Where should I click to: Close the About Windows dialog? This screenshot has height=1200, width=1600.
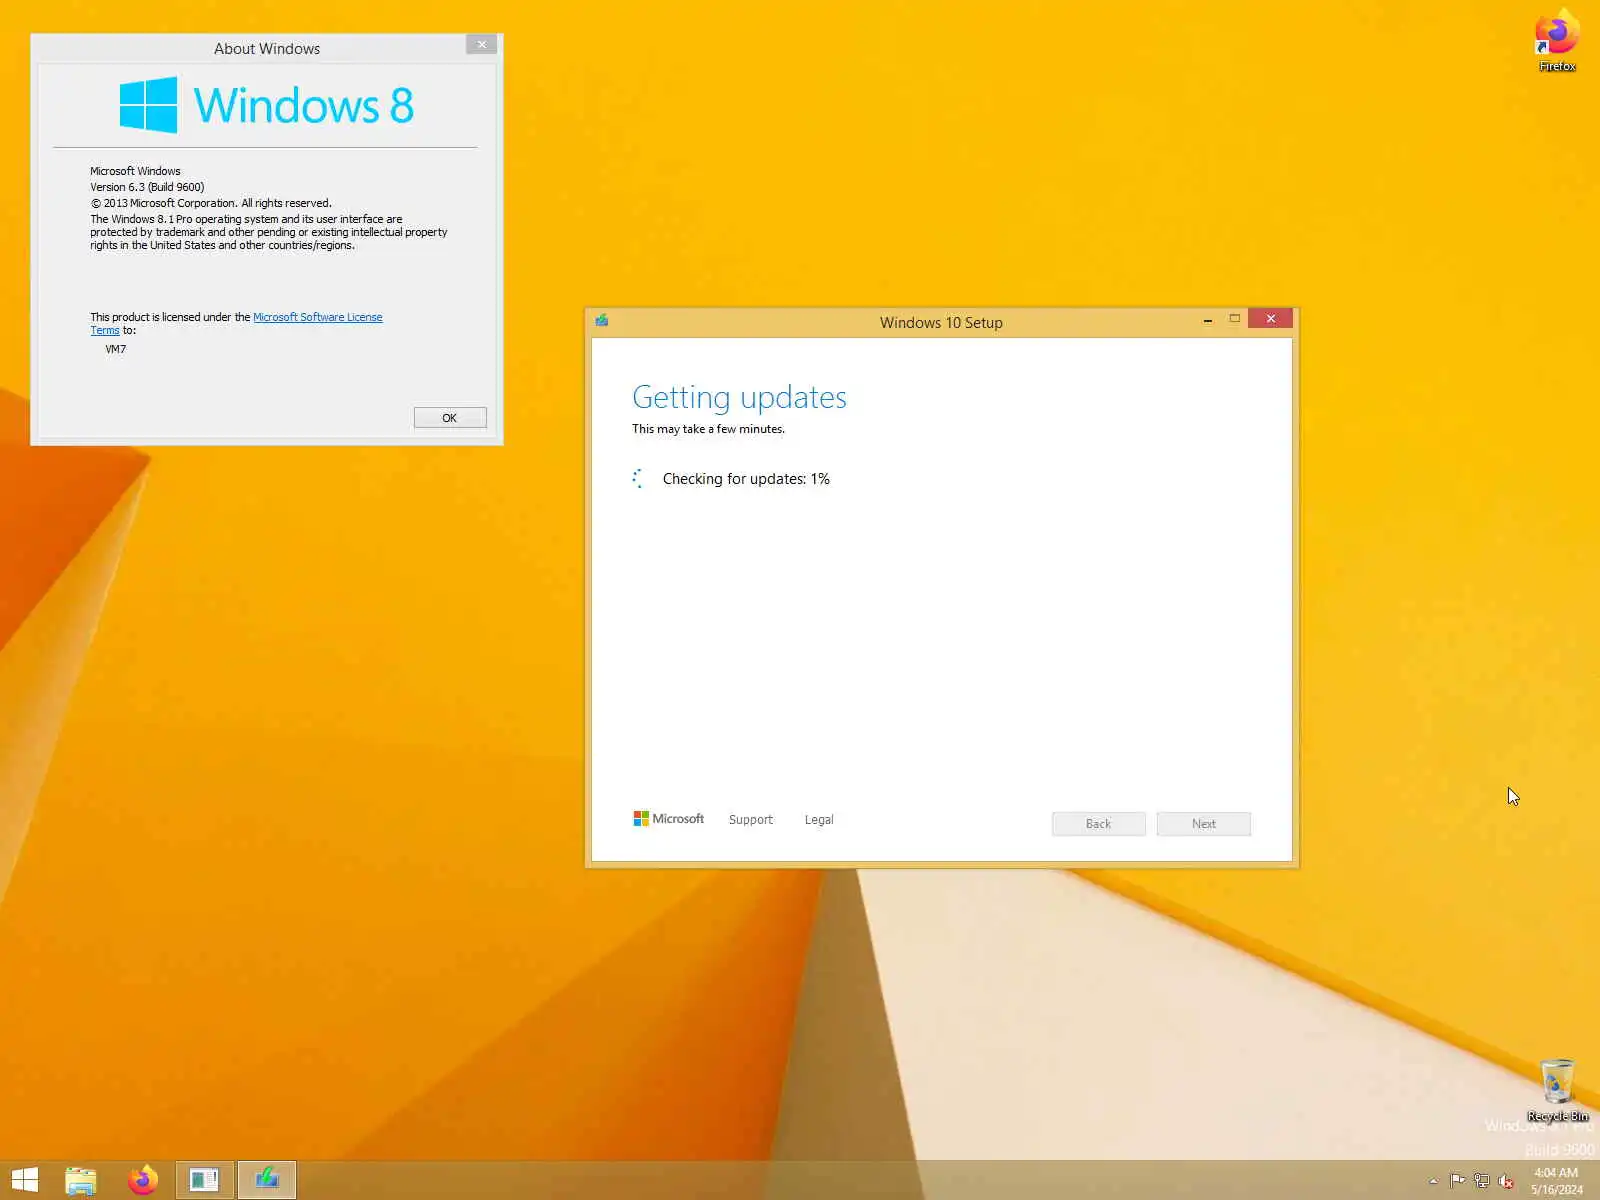[481, 44]
